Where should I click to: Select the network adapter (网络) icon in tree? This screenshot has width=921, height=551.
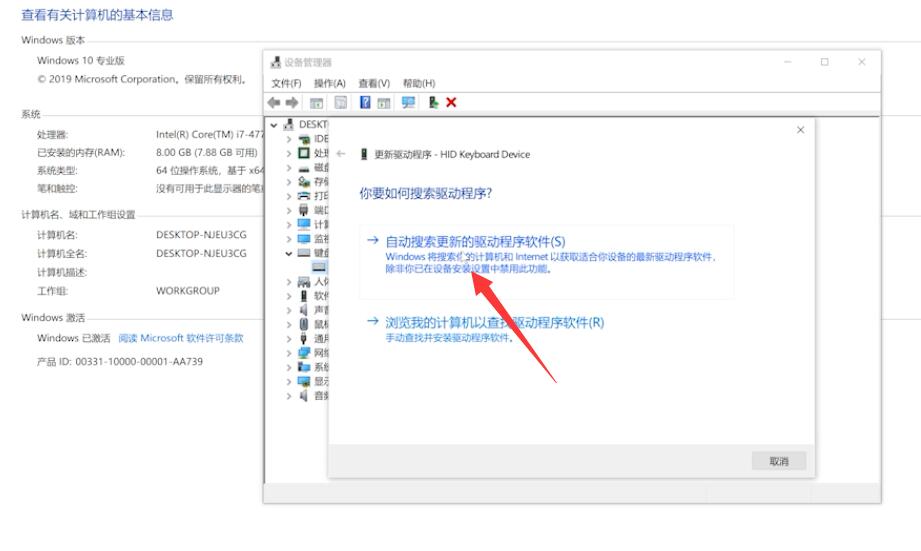(x=304, y=353)
